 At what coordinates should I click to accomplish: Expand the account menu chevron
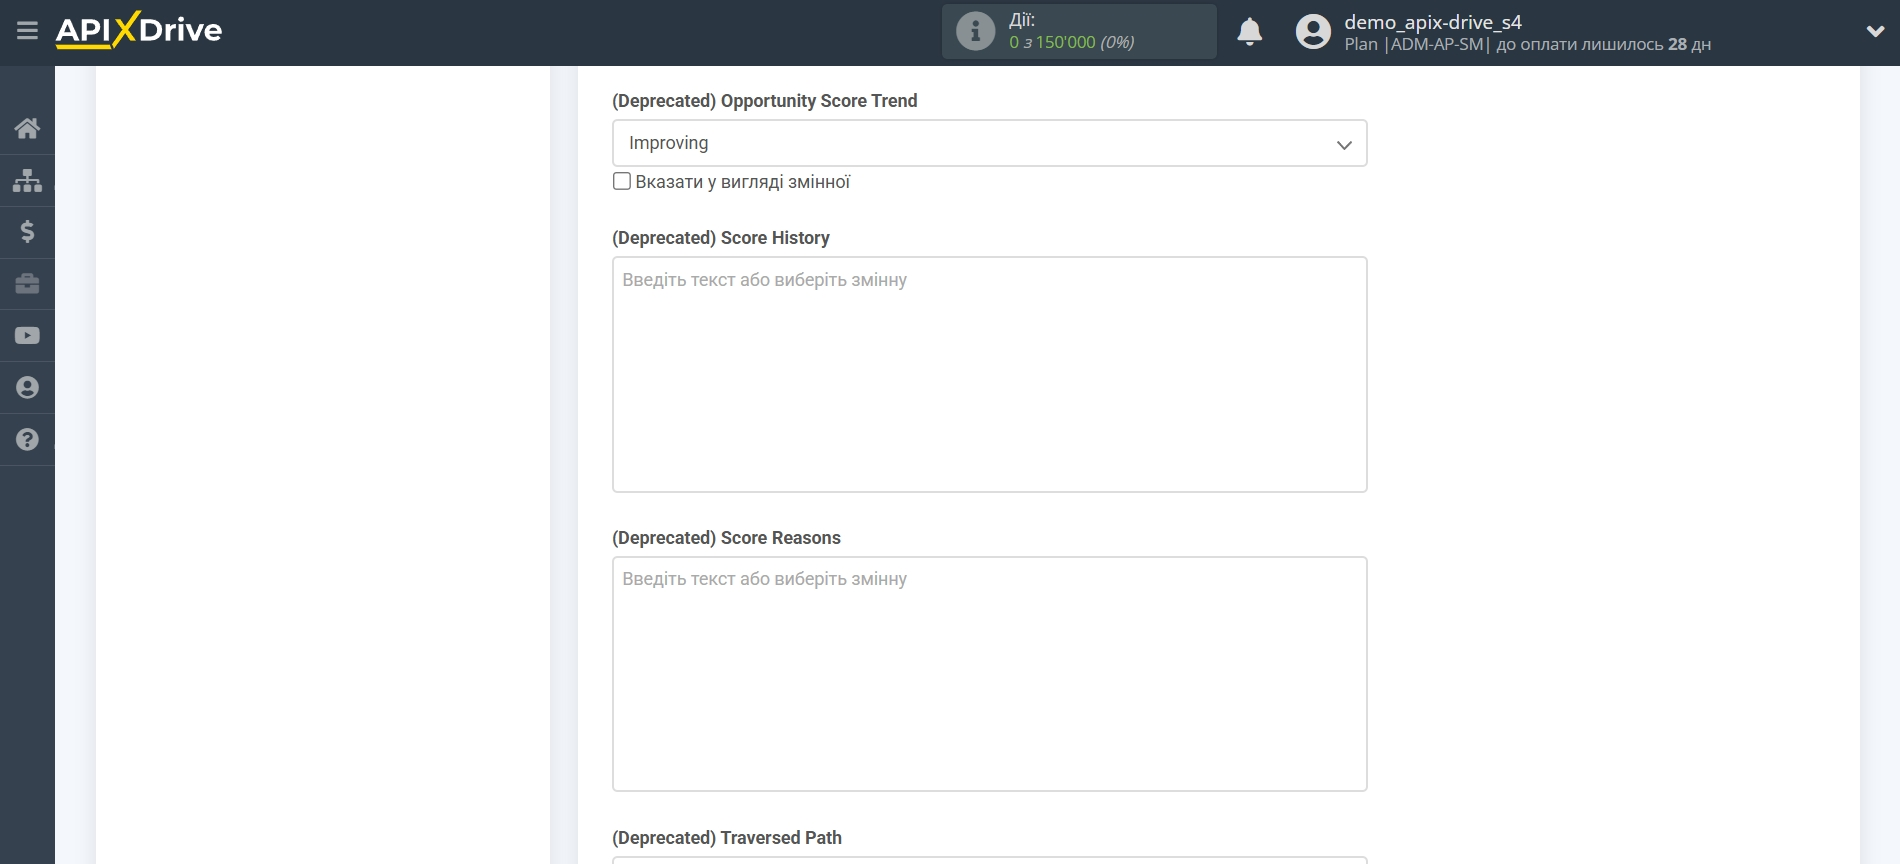pyautogui.click(x=1875, y=32)
